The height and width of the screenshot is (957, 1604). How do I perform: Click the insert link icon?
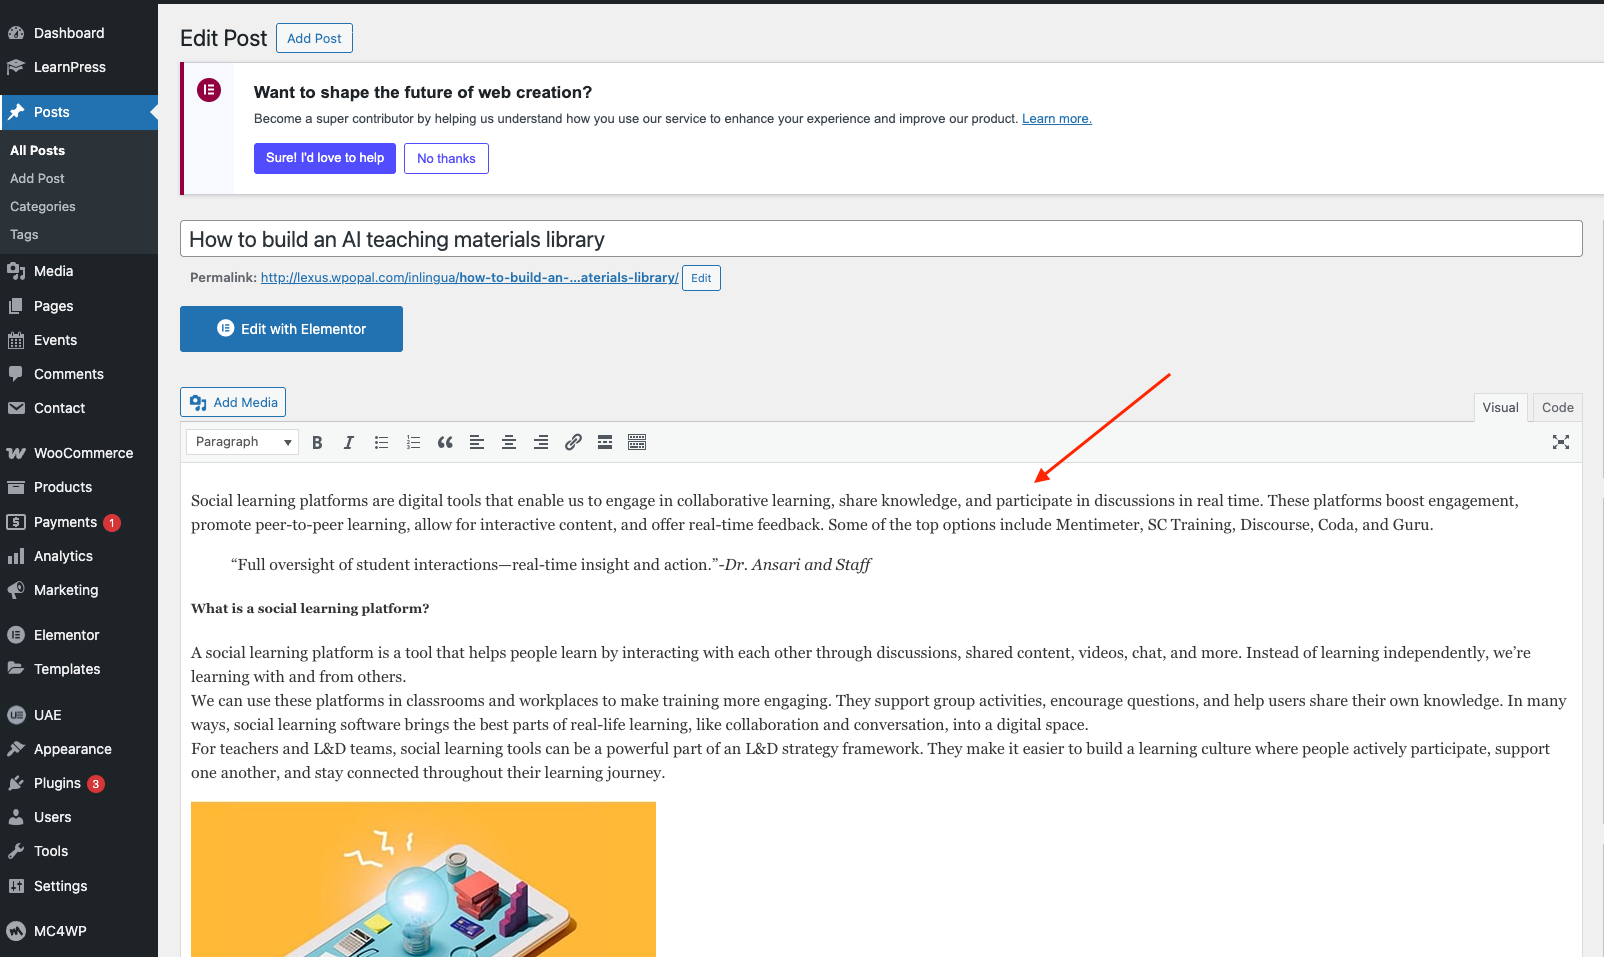pos(573,442)
